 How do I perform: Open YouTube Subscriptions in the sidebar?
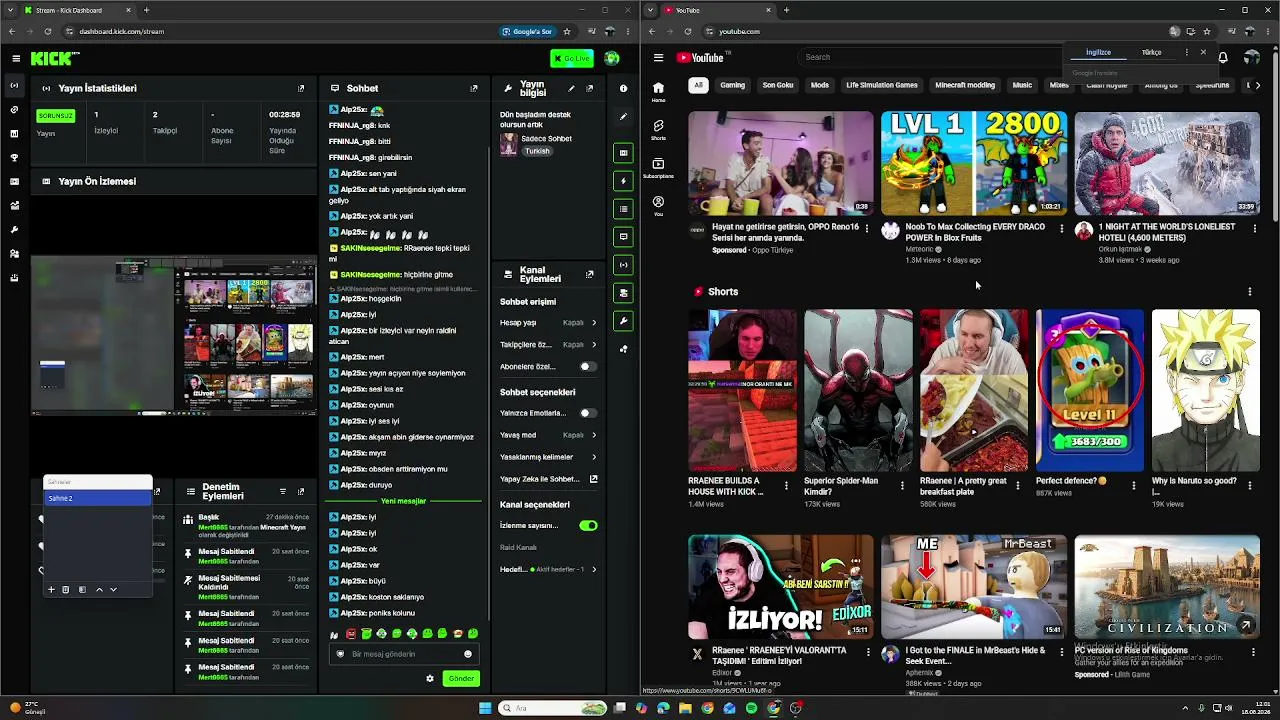coord(658,167)
